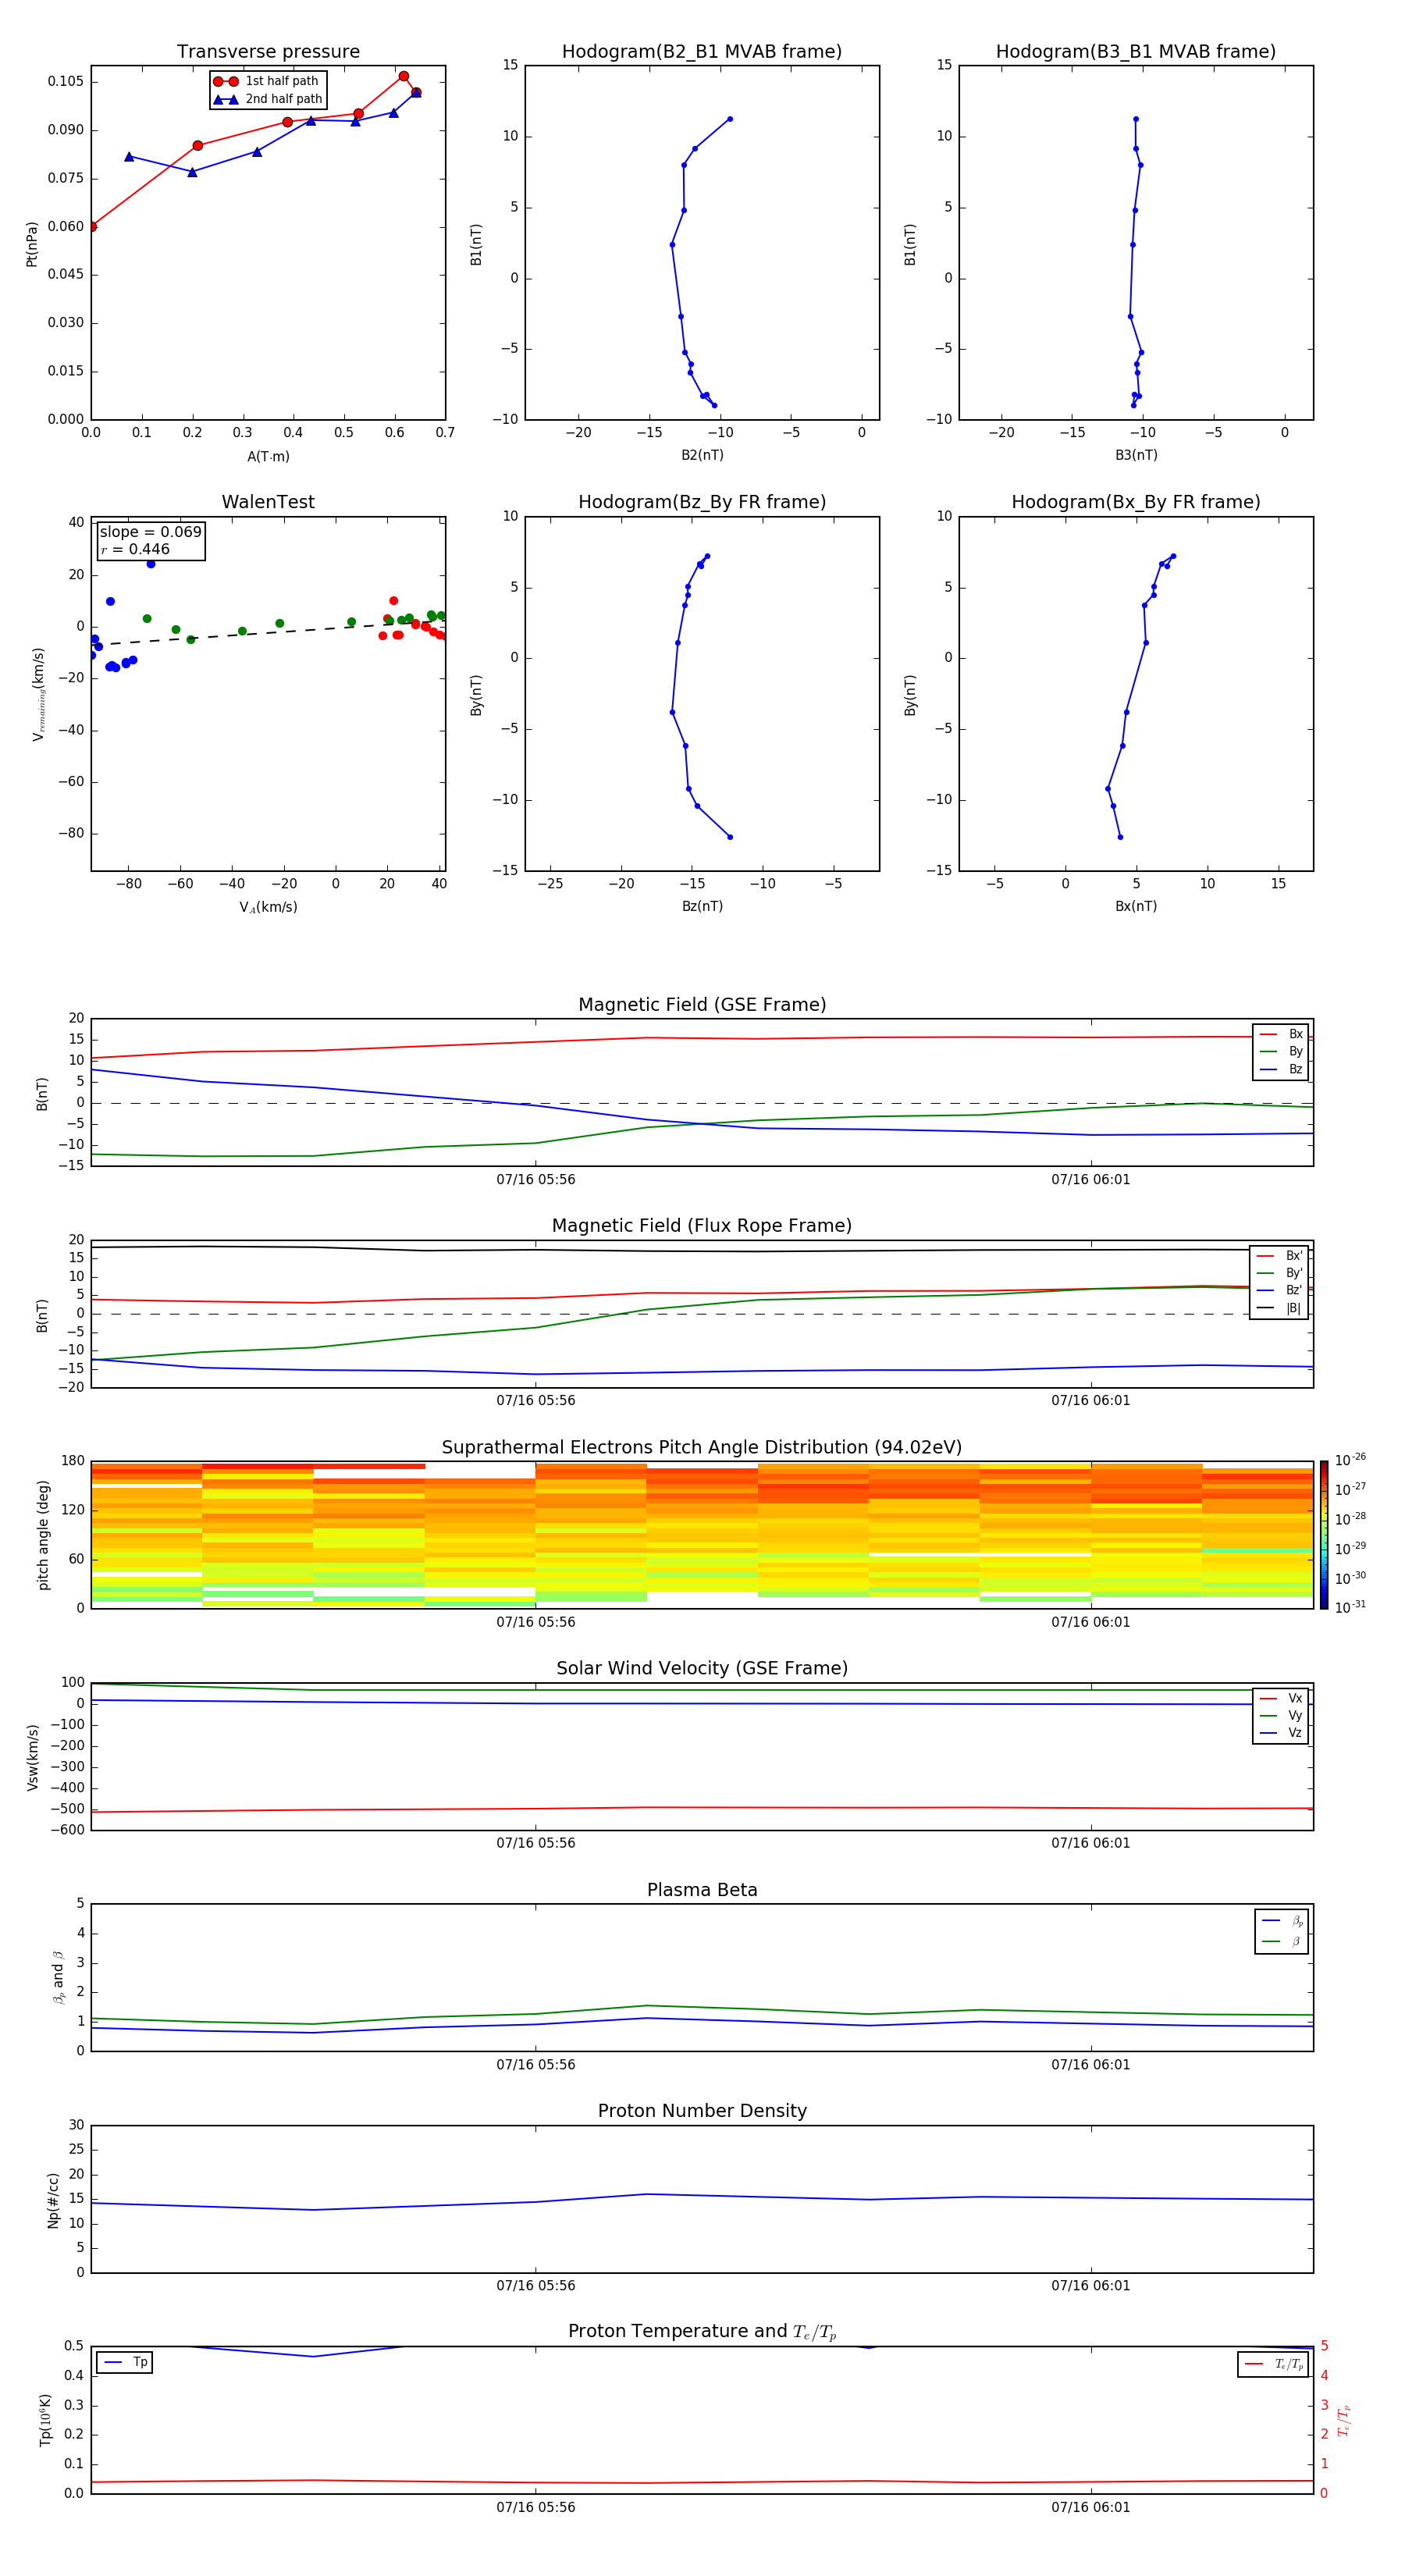The image size is (1405, 2576).
Task: Click the '10^-26' colorbar label
Action: (1350, 1460)
